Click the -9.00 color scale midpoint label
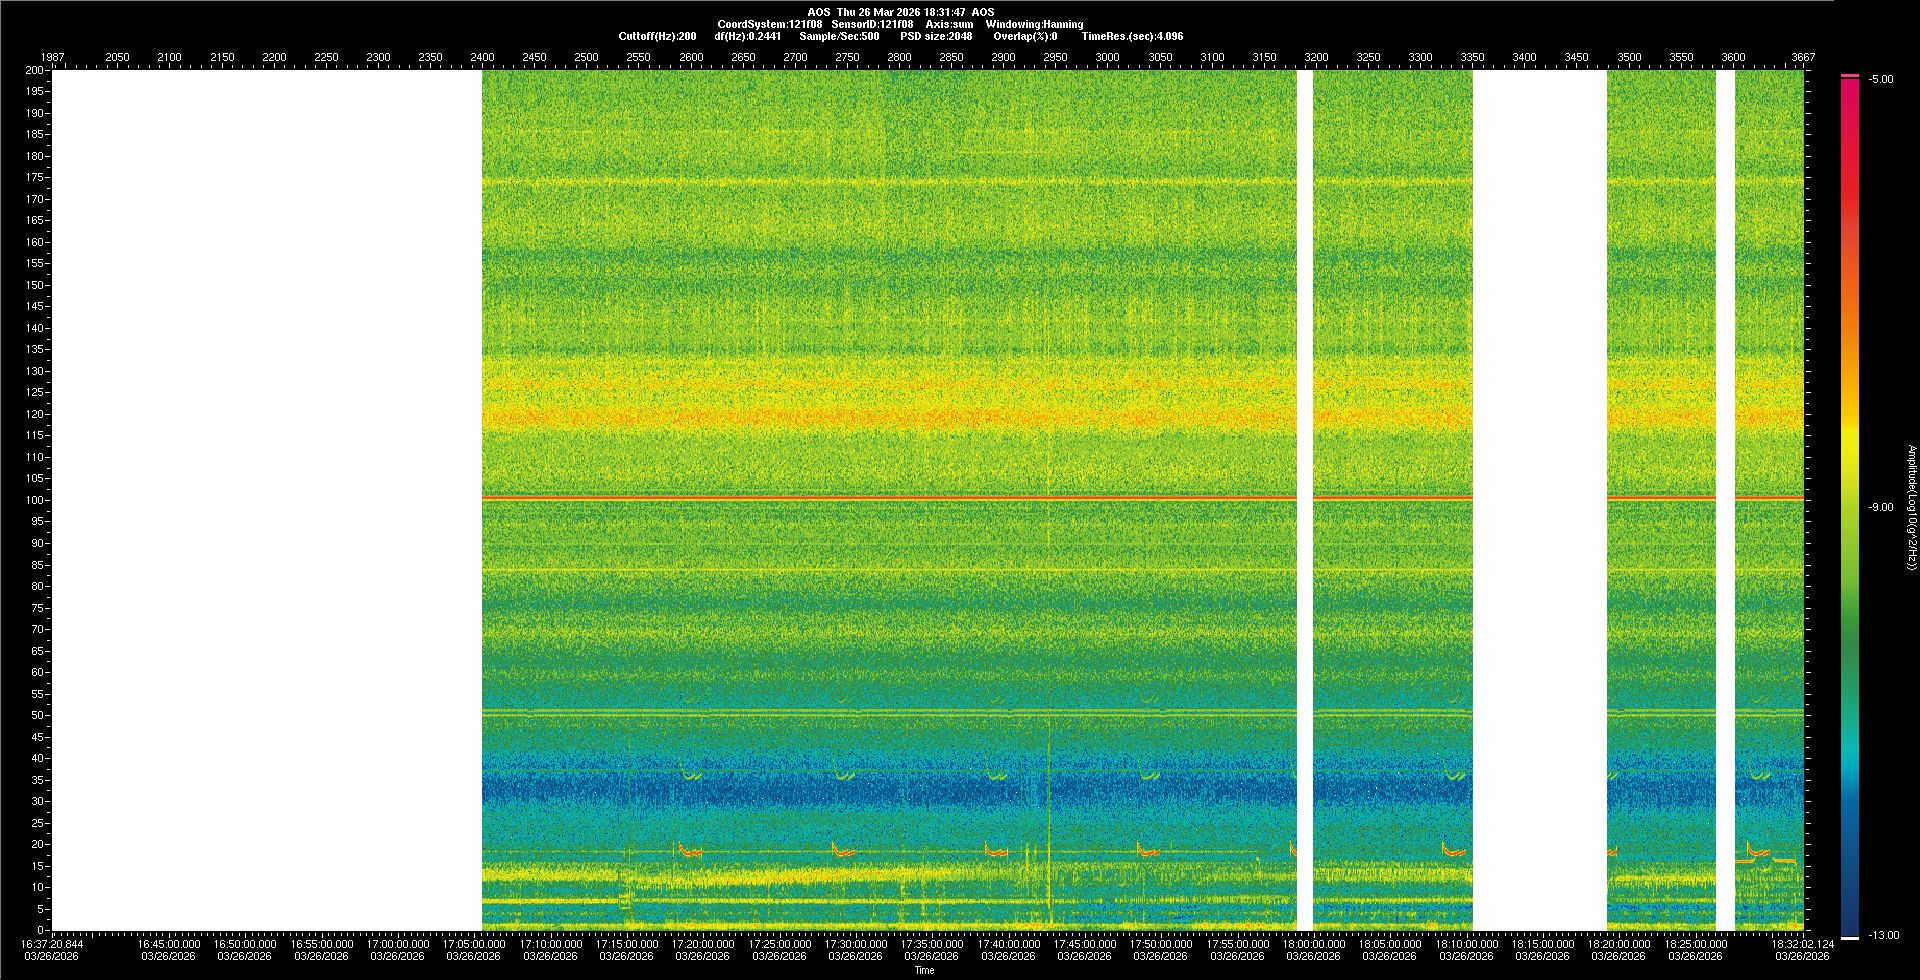 coord(1881,507)
